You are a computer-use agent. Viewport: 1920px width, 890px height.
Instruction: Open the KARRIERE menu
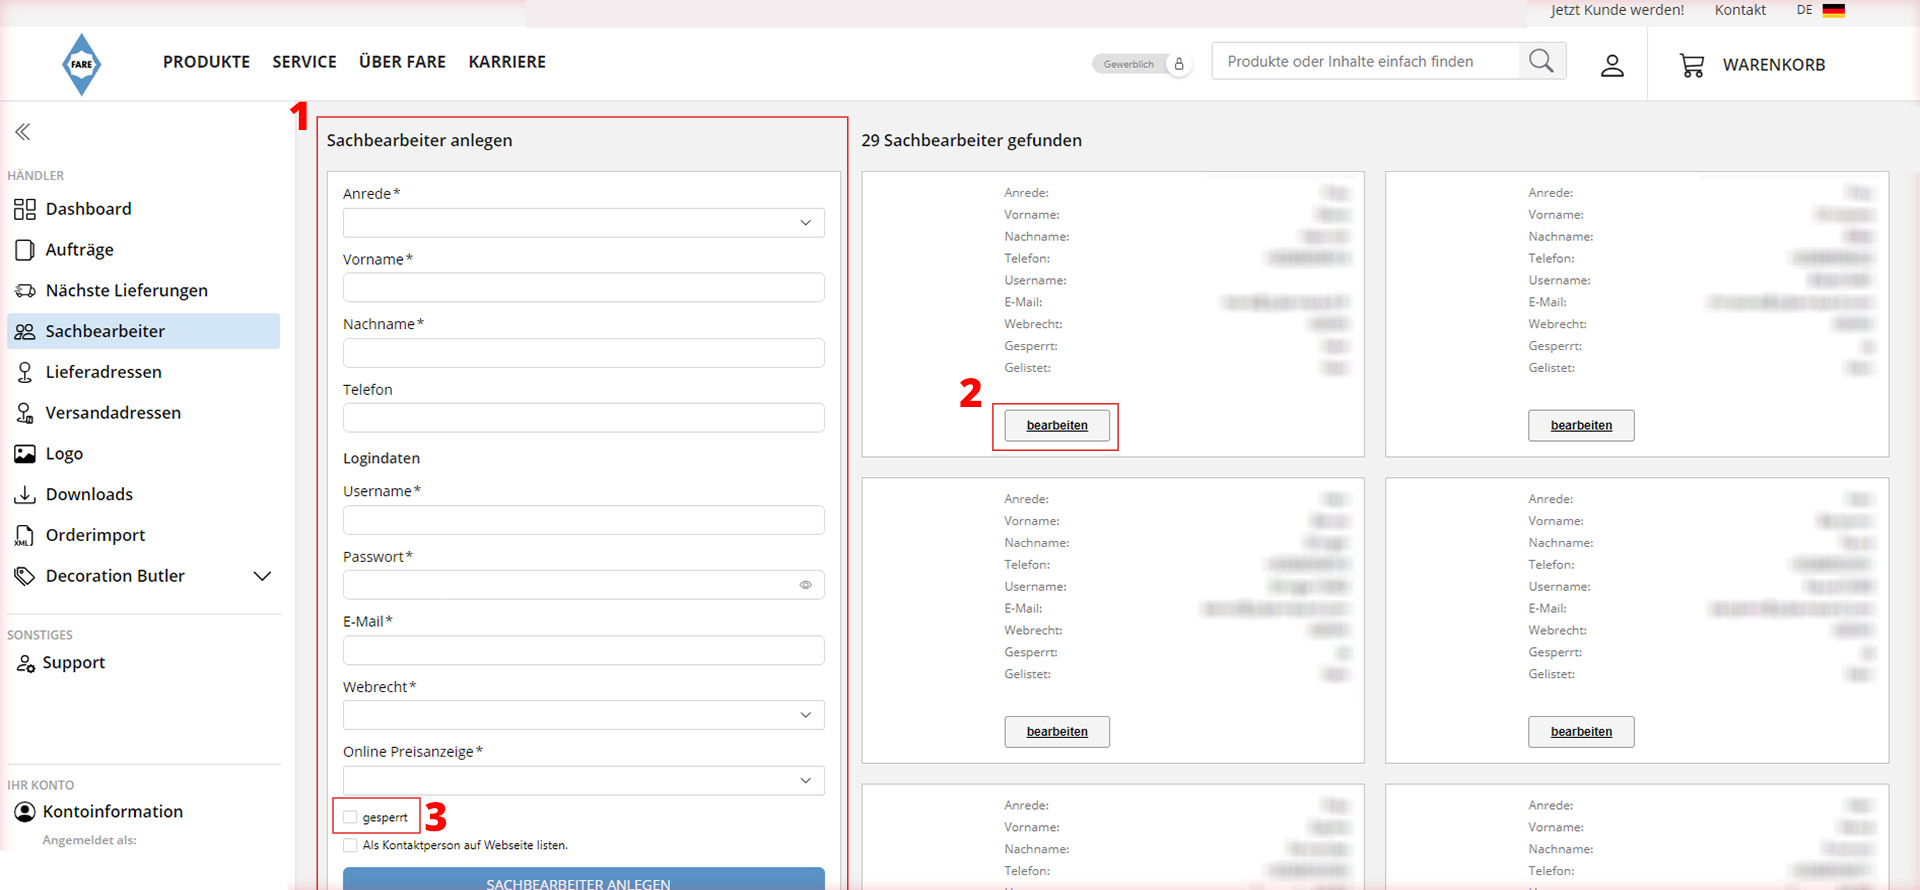[x=507, y=62]
